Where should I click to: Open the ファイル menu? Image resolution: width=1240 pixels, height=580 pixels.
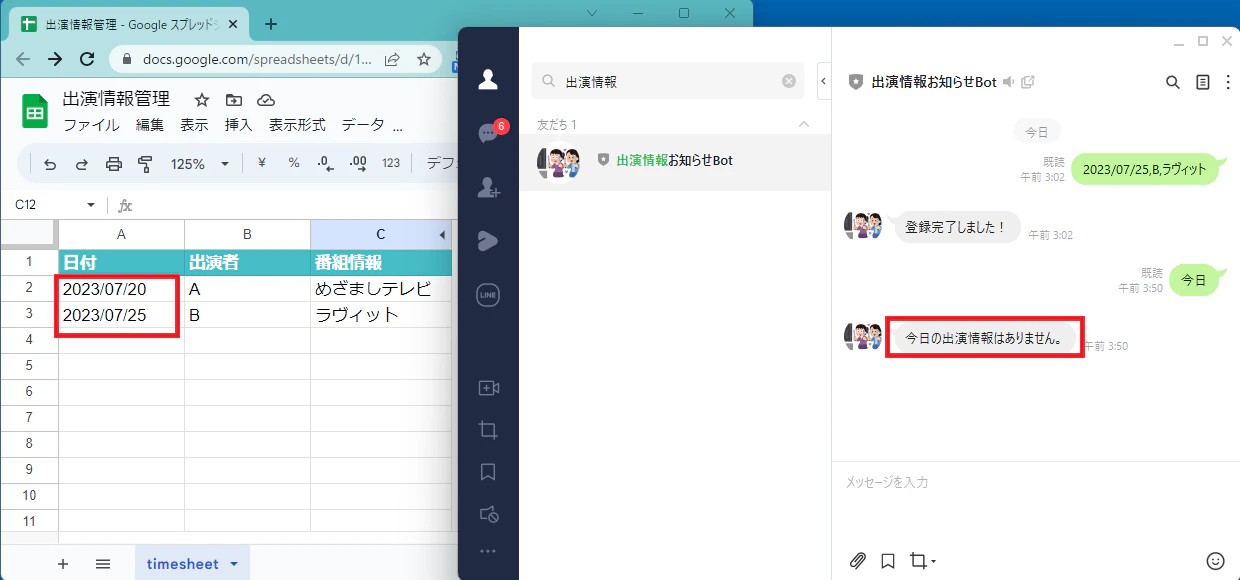91,125
